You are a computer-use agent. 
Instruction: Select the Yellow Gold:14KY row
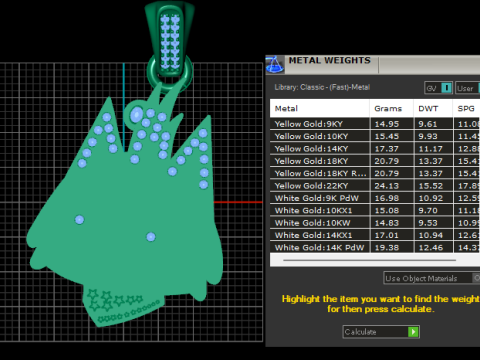pyautogui.click(x=375, y=149)
